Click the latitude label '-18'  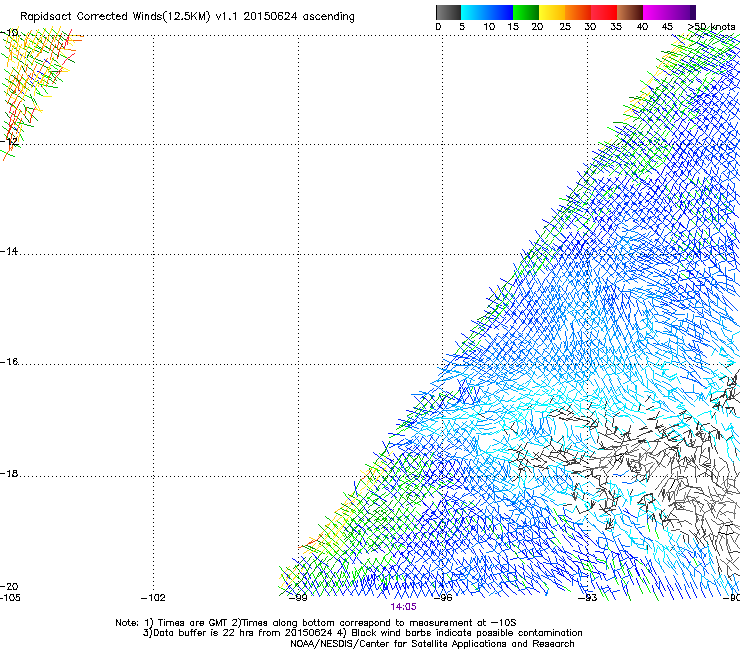tap(9, 473)
